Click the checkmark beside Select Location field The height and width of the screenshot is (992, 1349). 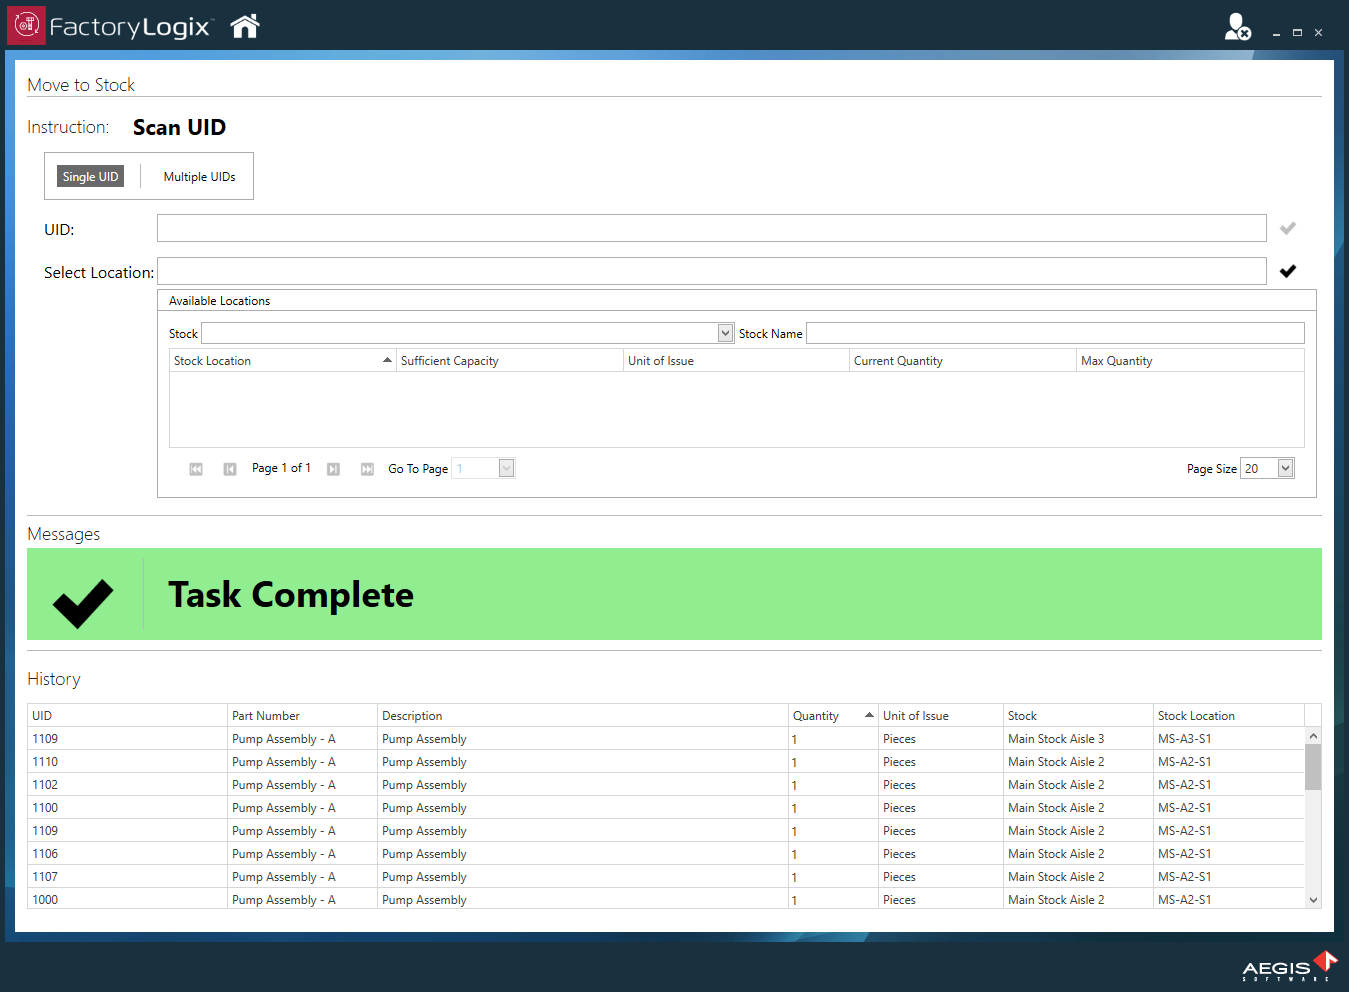click(x=1287, y=270)
